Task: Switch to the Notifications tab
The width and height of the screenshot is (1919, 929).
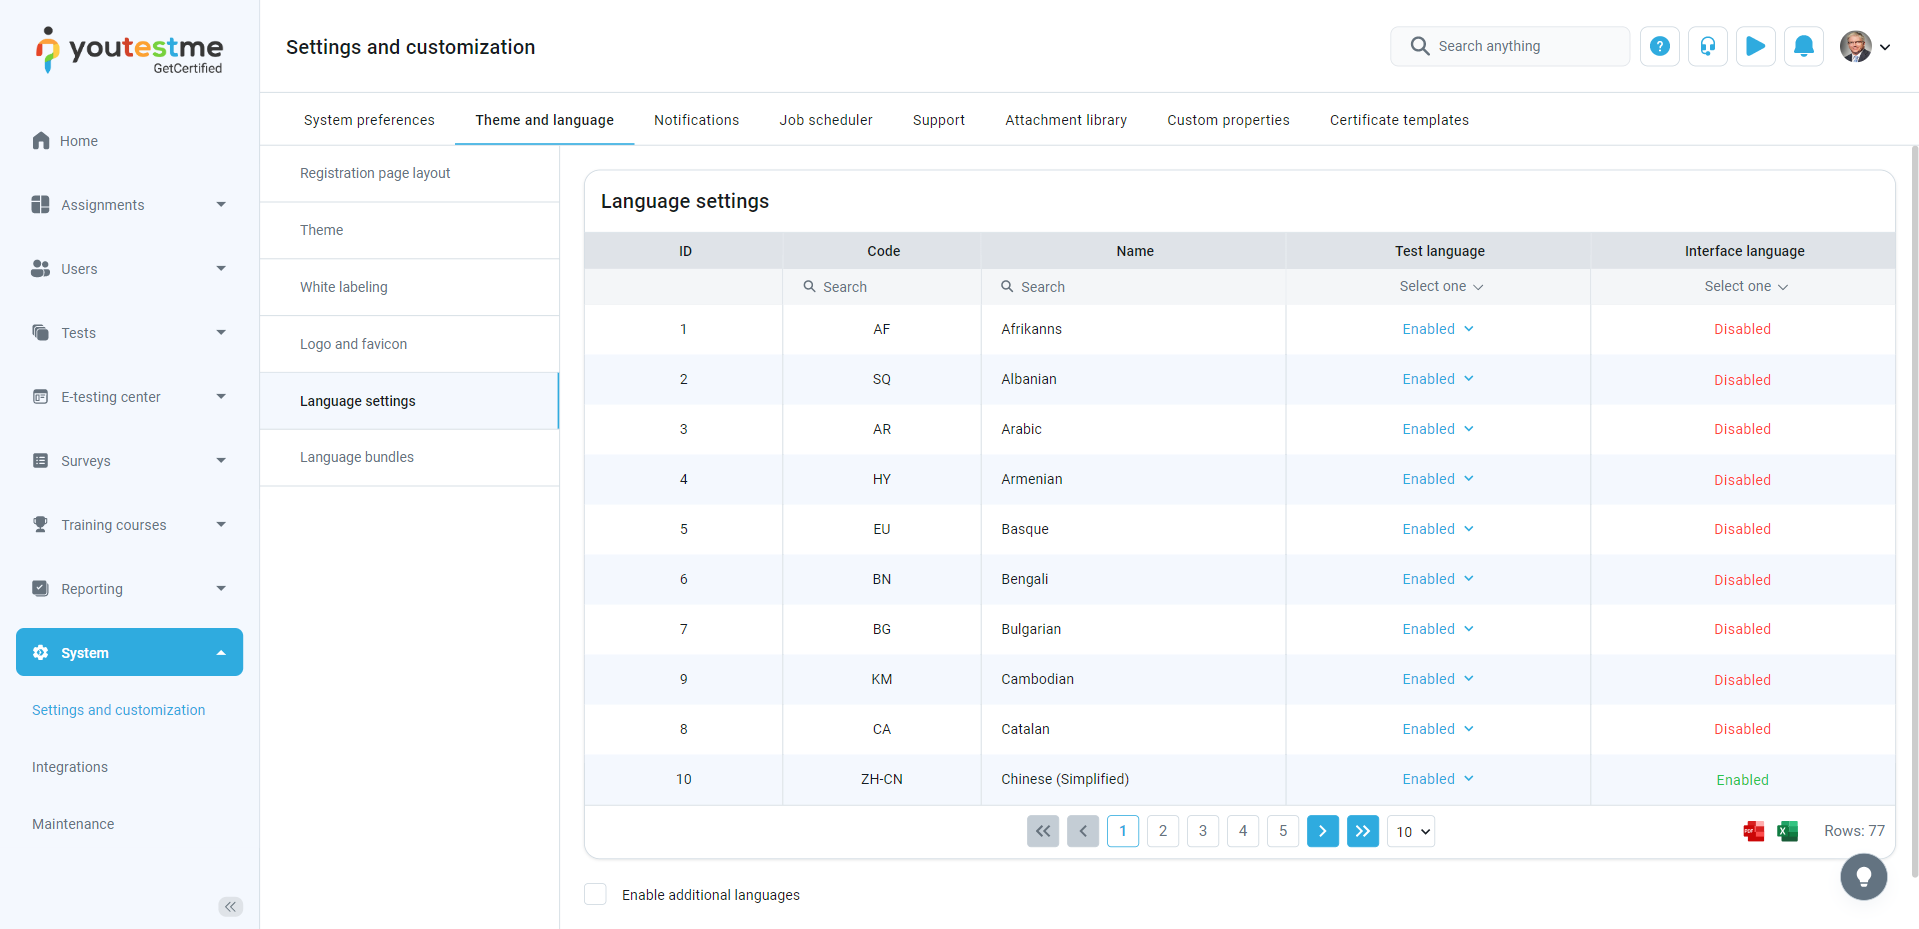Action: tap(696, 120)
